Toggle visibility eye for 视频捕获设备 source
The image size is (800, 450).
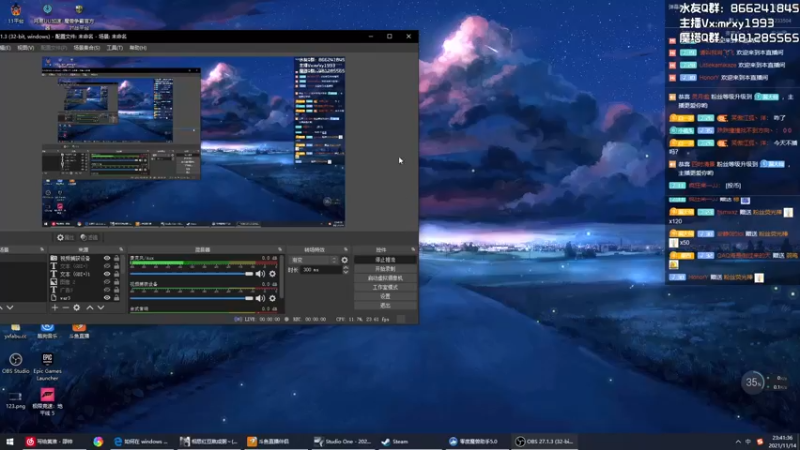[107, 258]
